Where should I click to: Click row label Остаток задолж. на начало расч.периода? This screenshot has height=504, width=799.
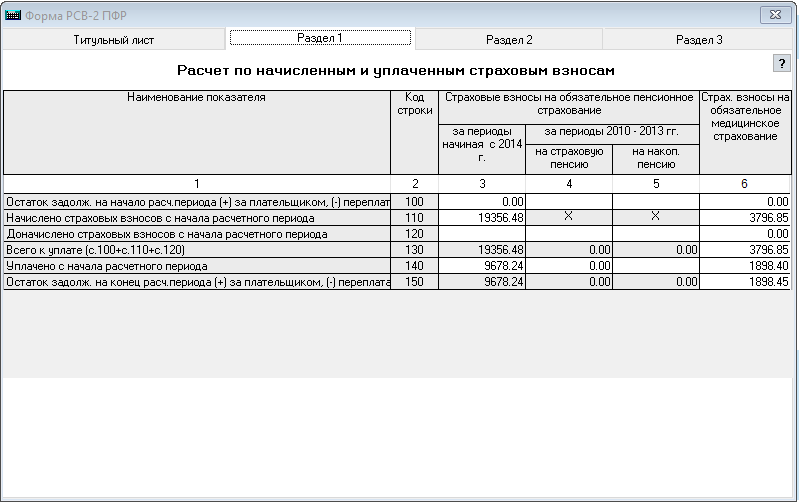pyautogui.click(x=197, y=202)
